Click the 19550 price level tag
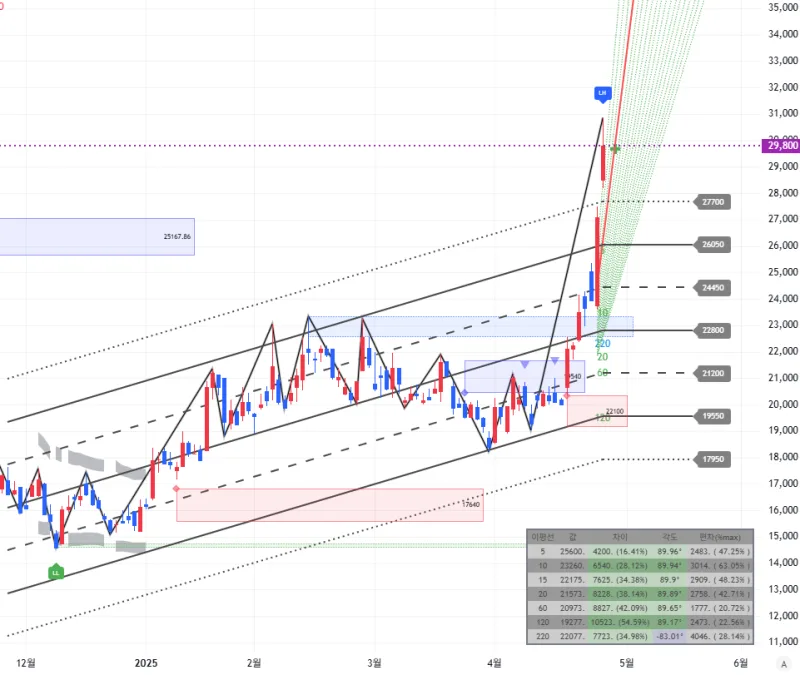 pos(713,415)
